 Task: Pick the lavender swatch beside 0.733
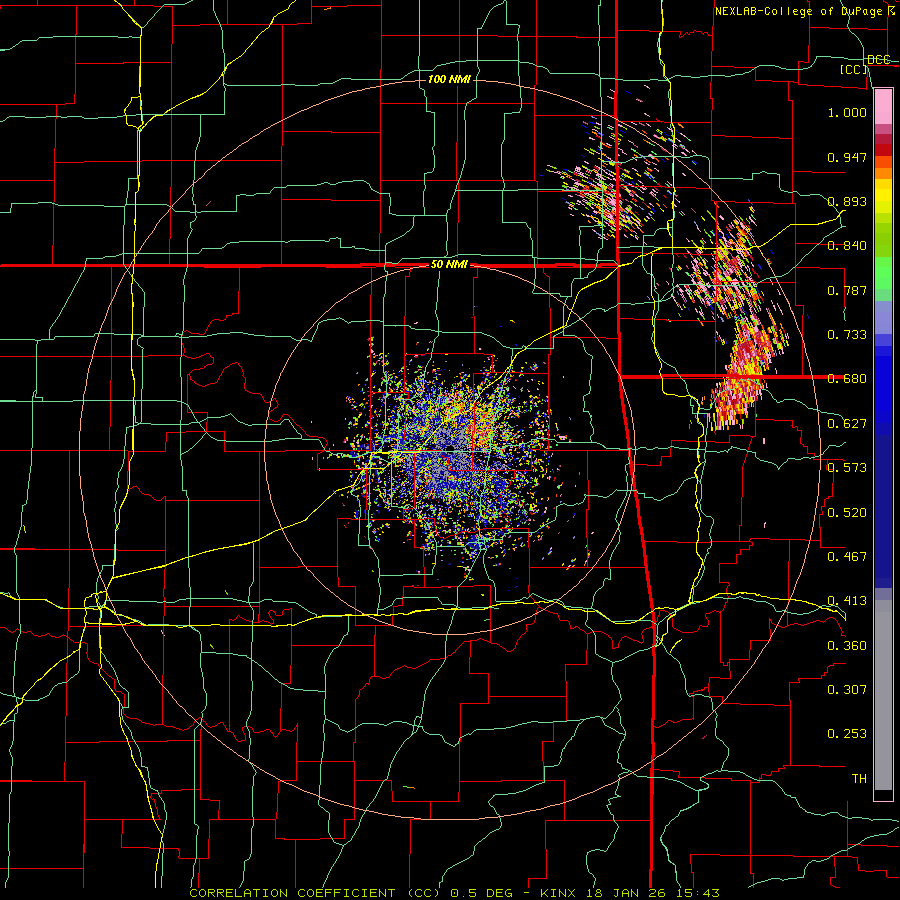(x=883, y=318)
